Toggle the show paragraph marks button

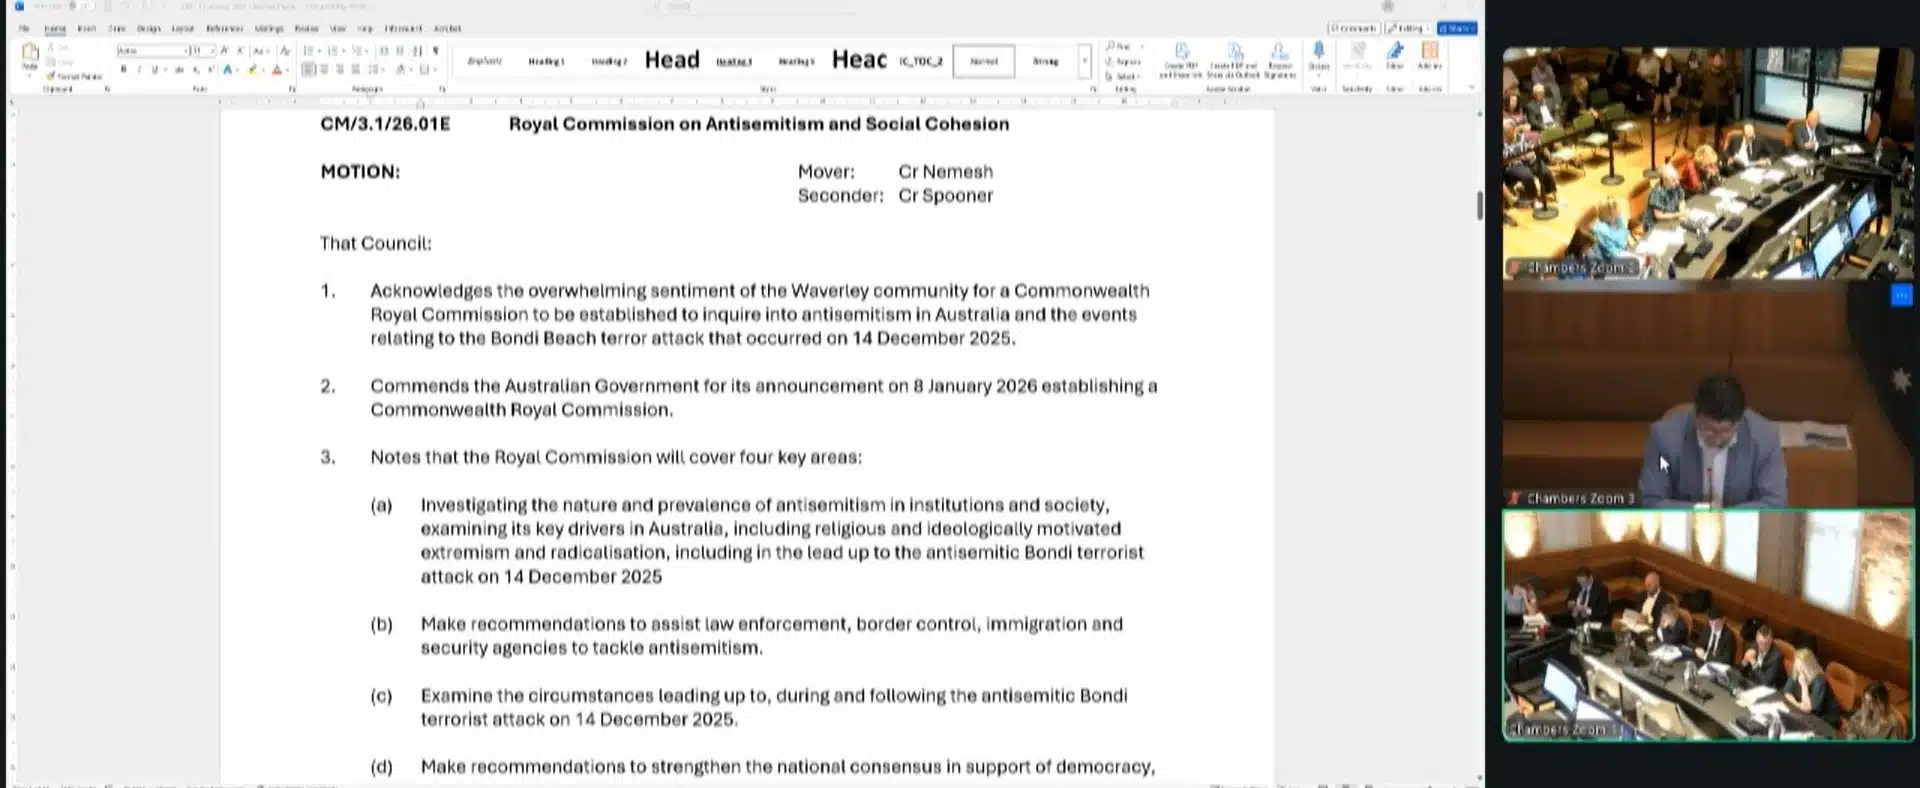tap(435, 51)
